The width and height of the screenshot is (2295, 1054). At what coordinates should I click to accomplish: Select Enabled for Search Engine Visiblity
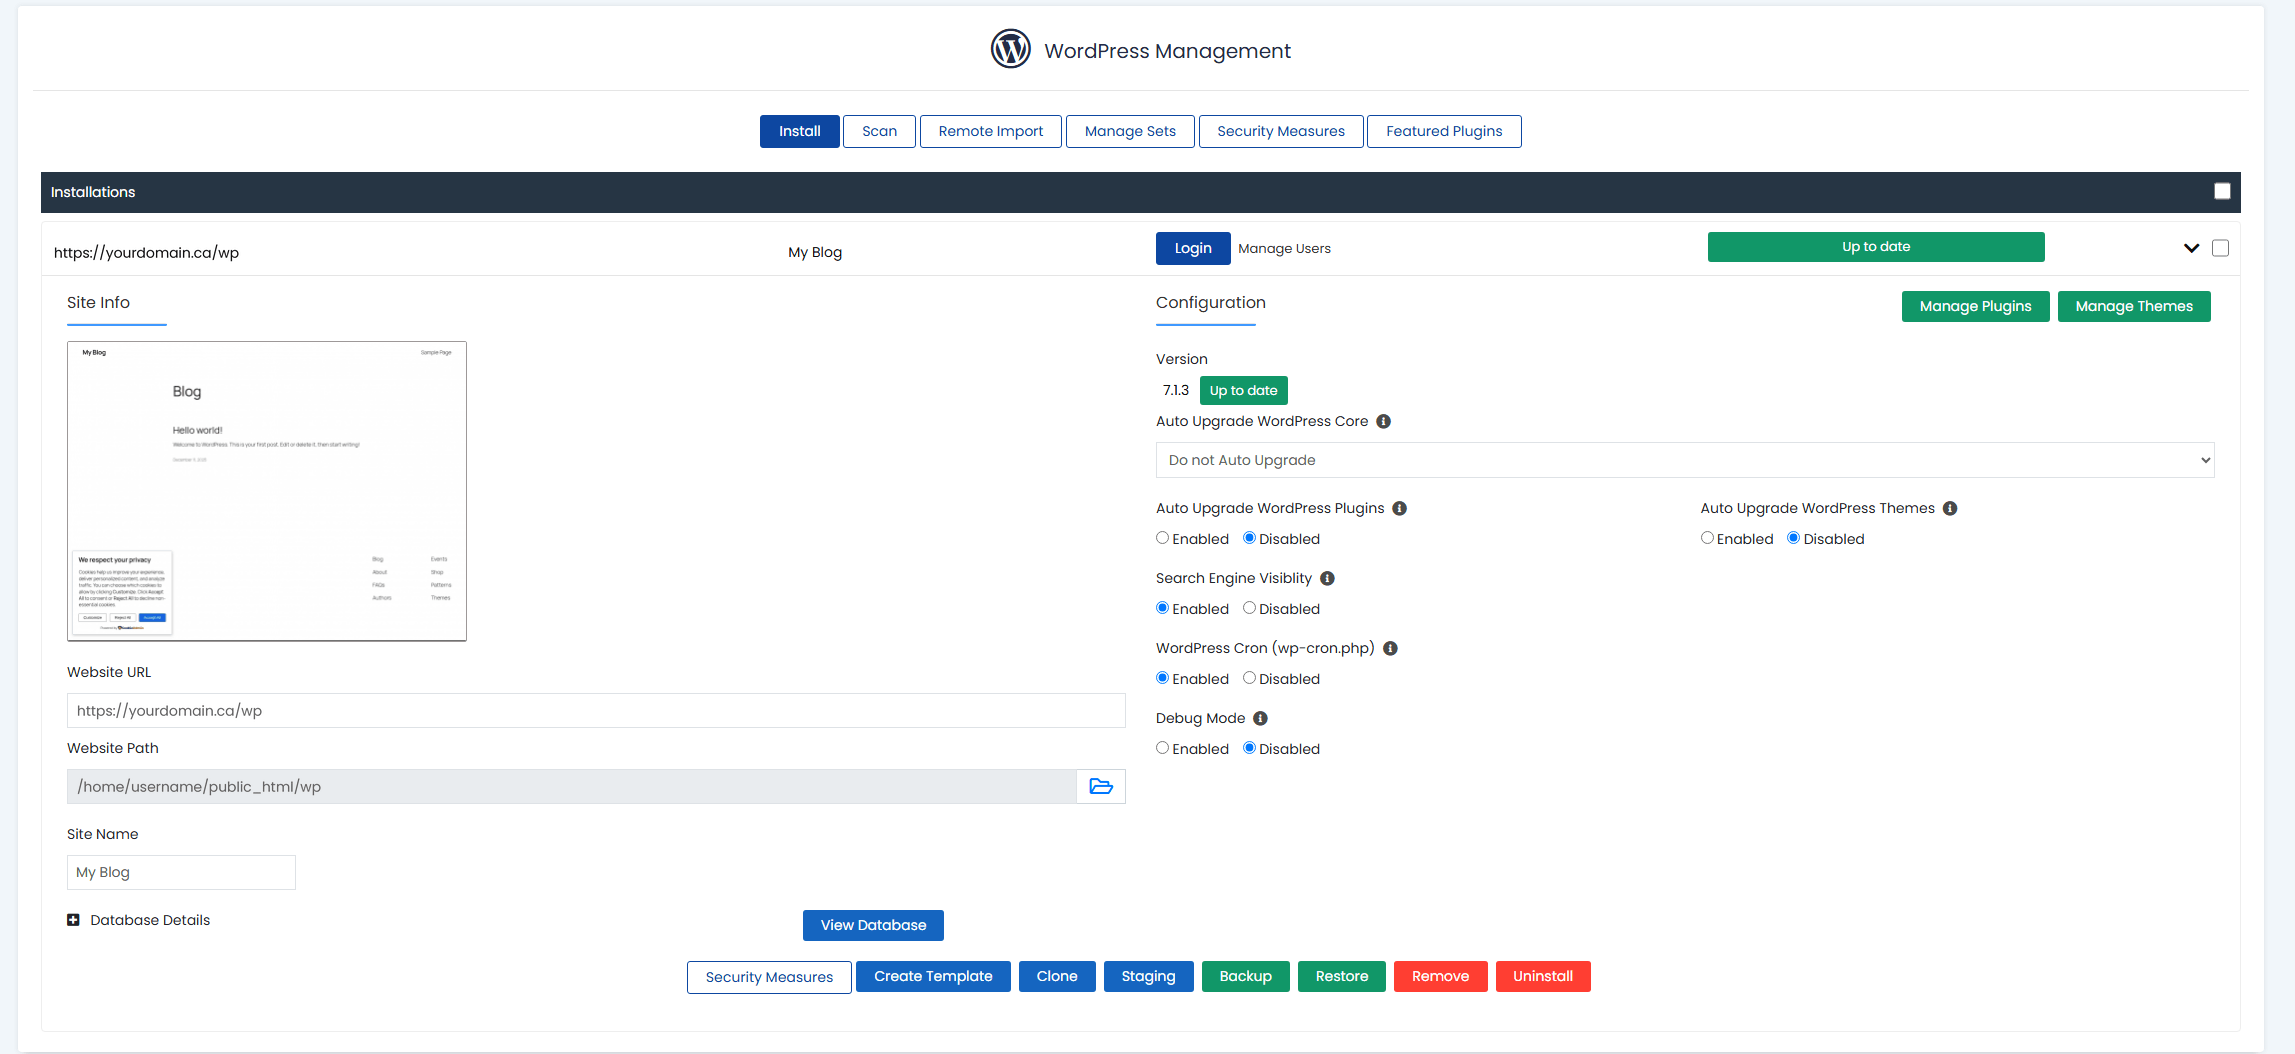[x=1162, y=608]
